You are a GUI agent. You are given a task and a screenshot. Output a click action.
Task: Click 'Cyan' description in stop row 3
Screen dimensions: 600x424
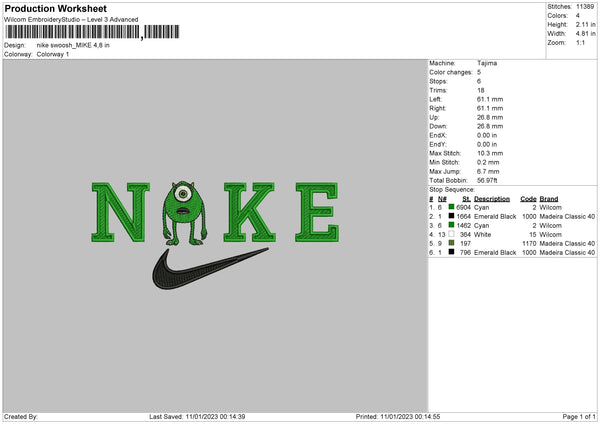coord(482,225)
